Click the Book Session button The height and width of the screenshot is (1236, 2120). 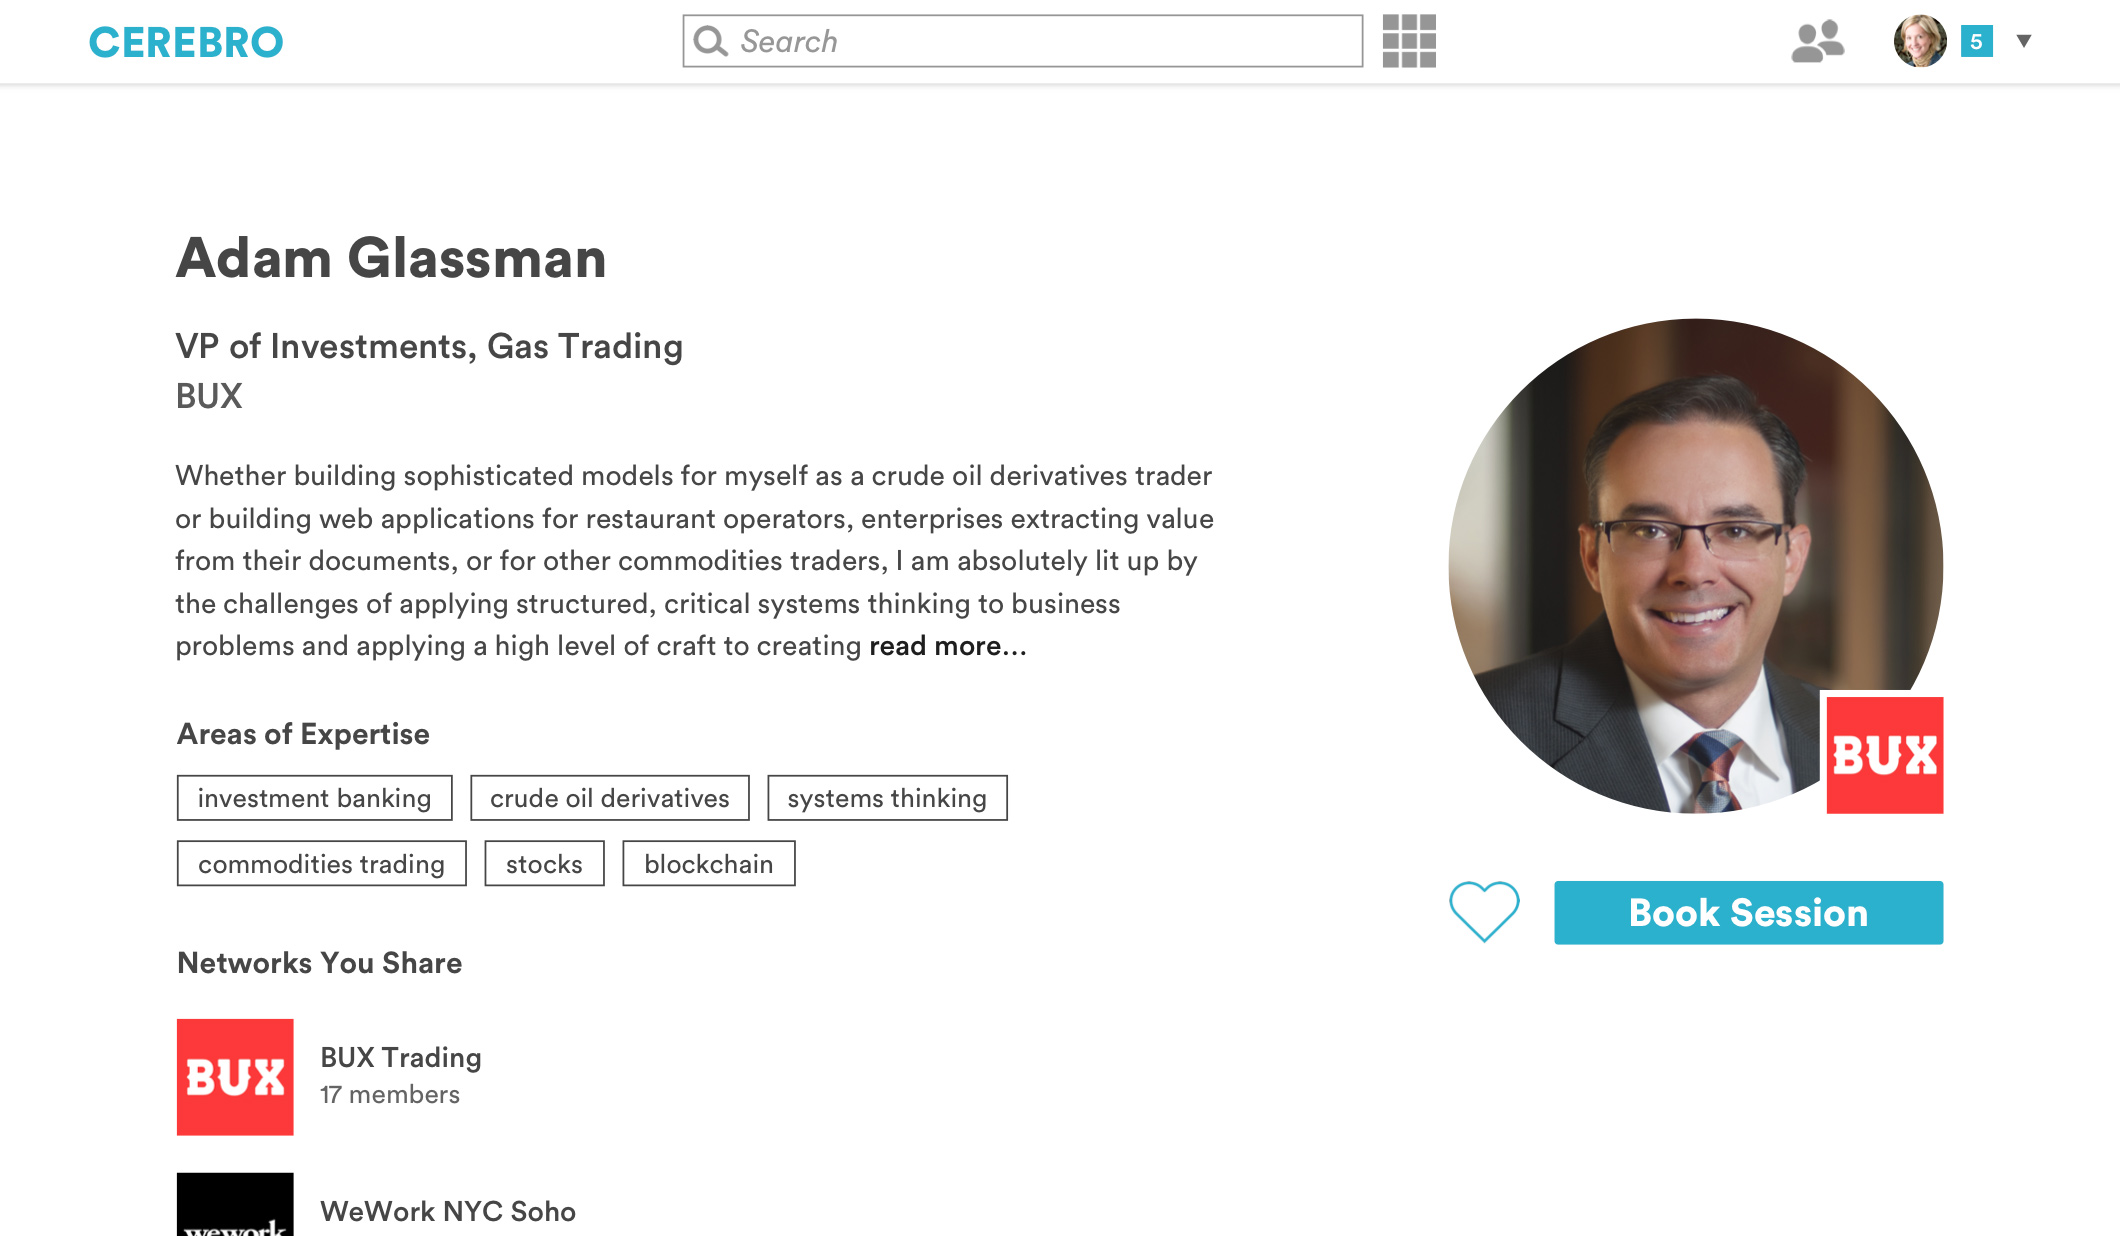coord(1748,912)
